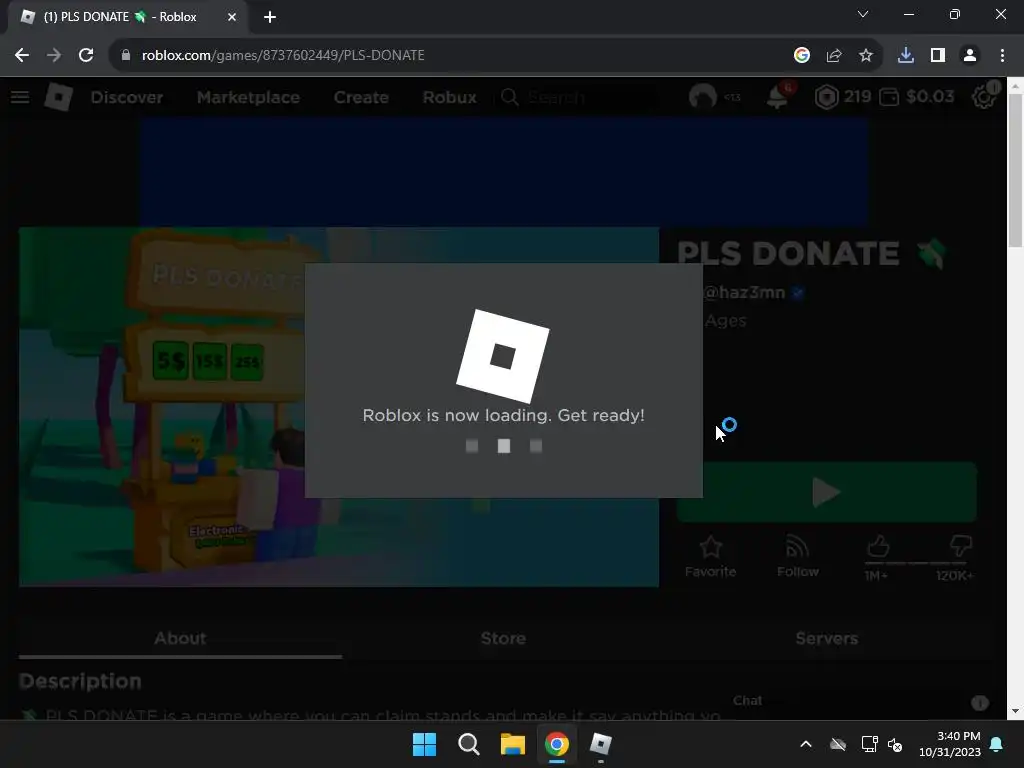Click the chat info circle icon

click(x=980, y=703)
